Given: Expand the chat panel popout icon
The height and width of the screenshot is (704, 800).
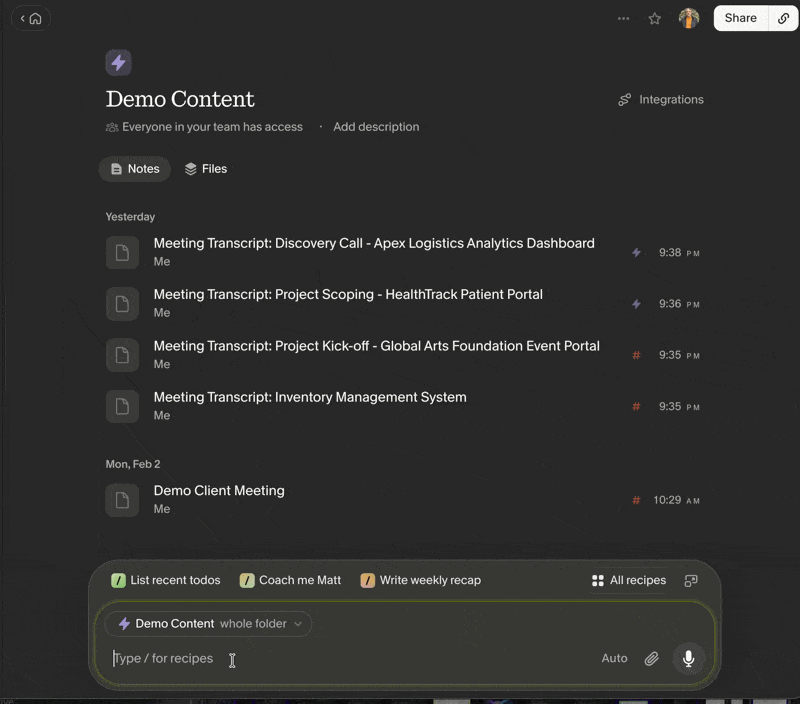Looking at the screenshot, I should point(691,581).
